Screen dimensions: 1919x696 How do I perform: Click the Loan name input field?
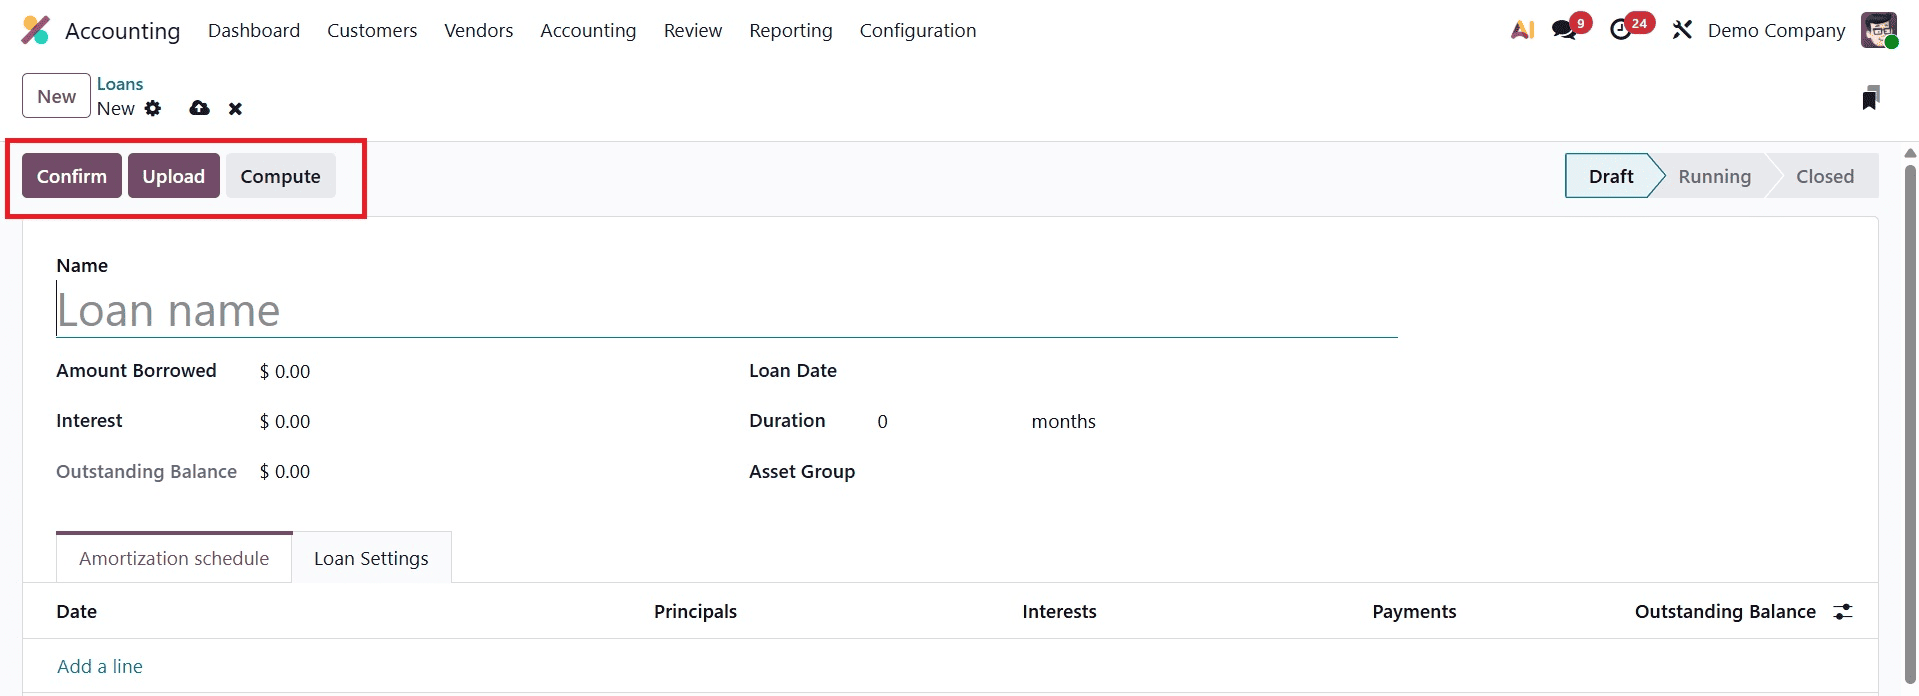click(727, 310)
